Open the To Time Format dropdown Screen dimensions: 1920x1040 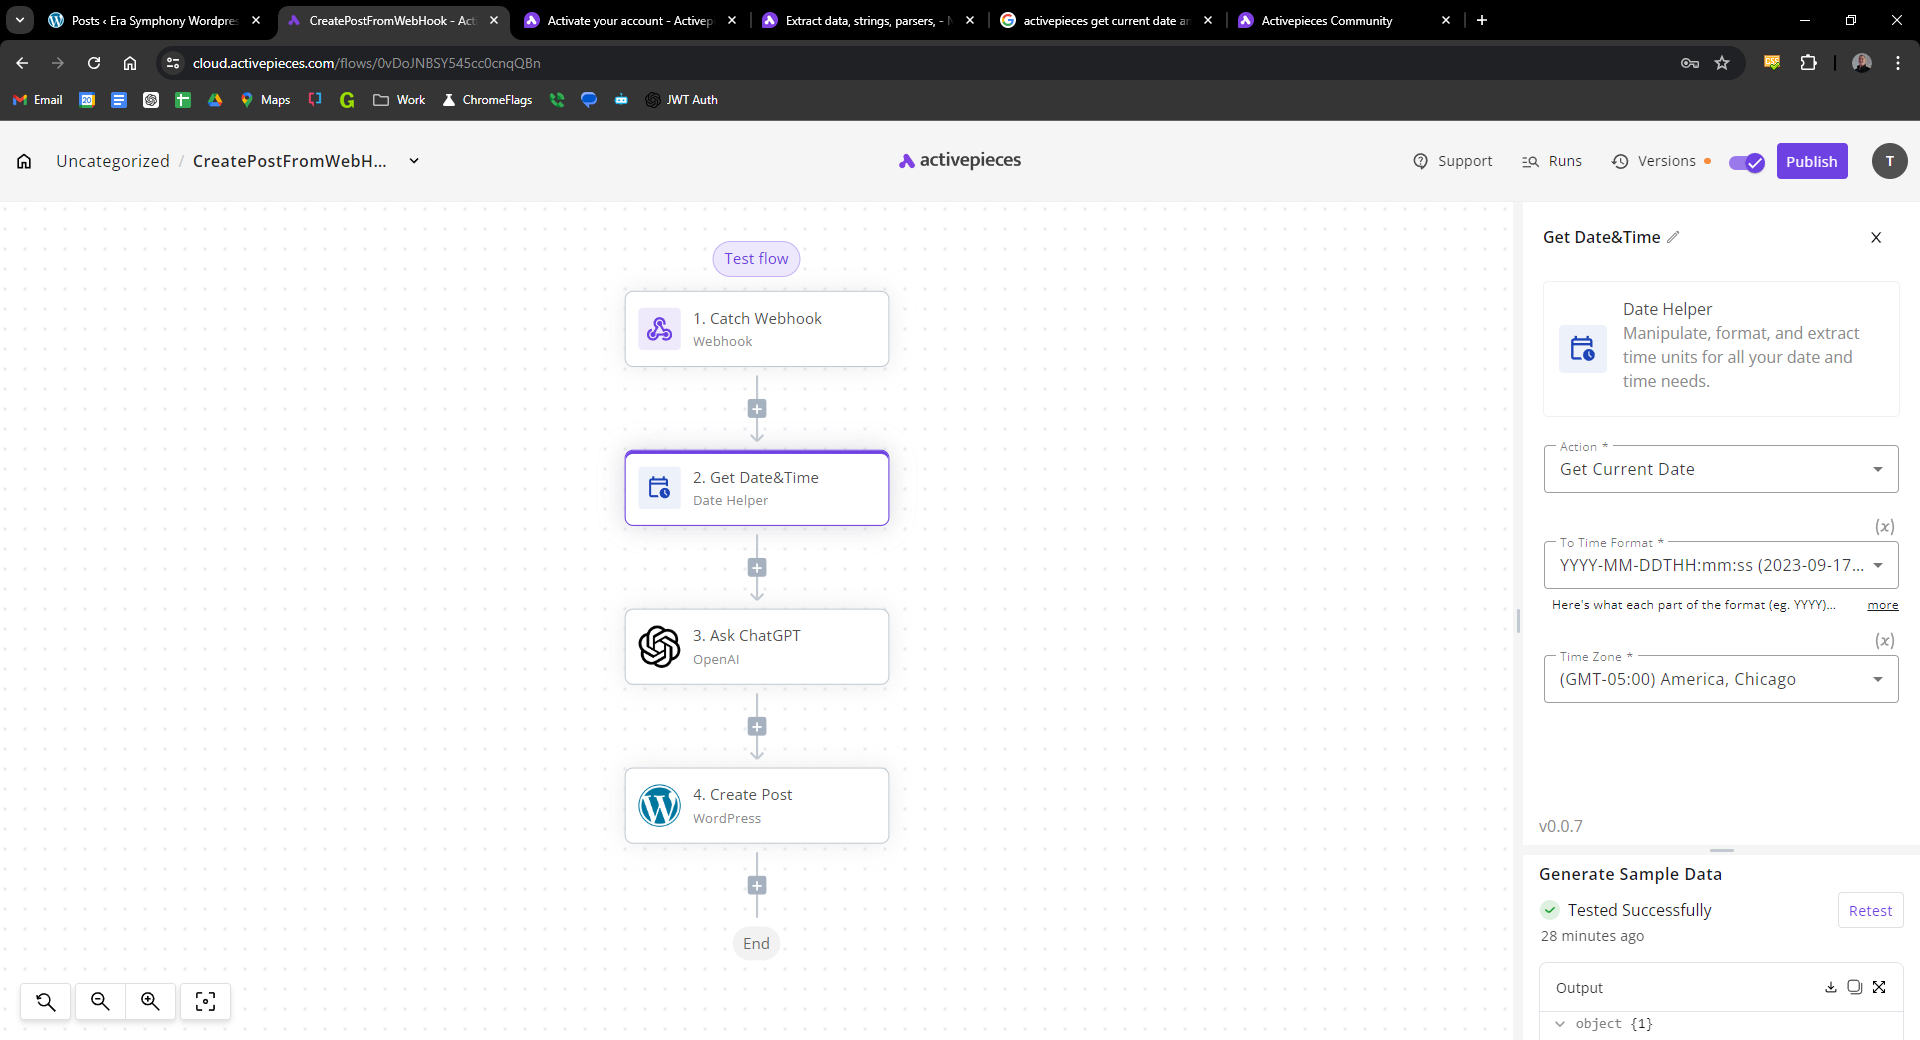[x=1721, y=565]
